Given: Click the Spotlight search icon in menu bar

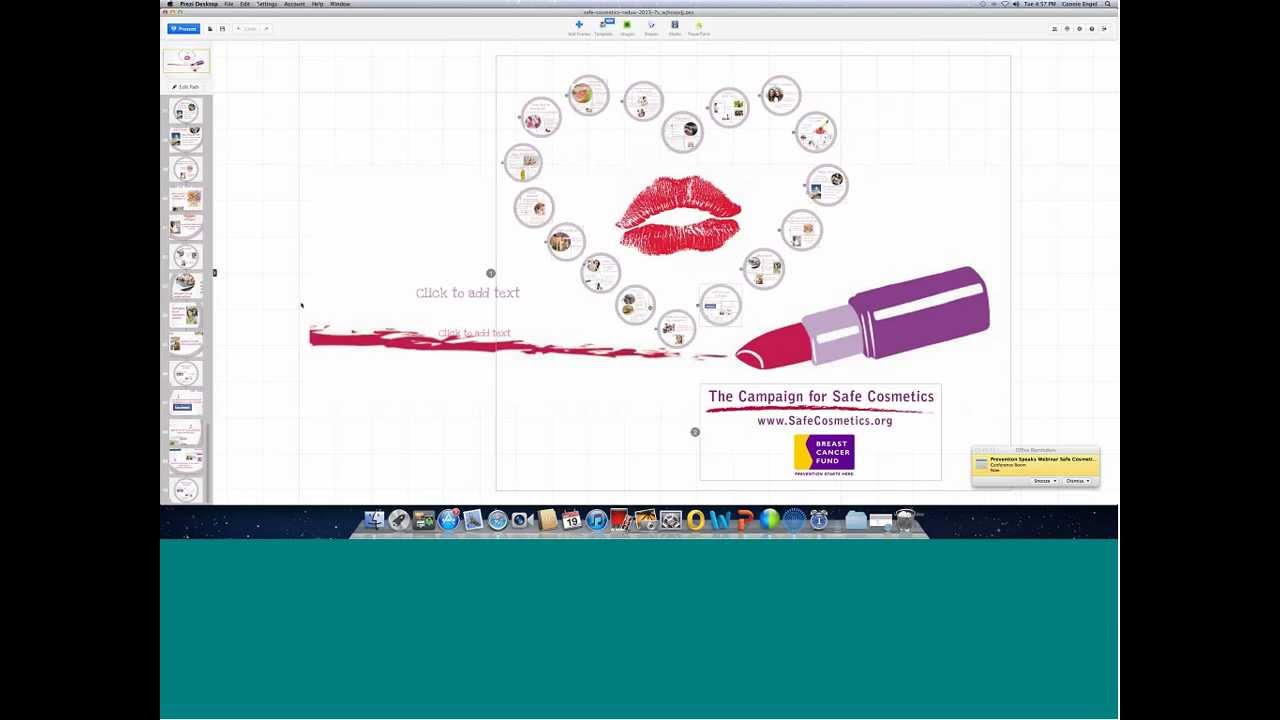Looking at the screenshot, I should pos(1108,4).
